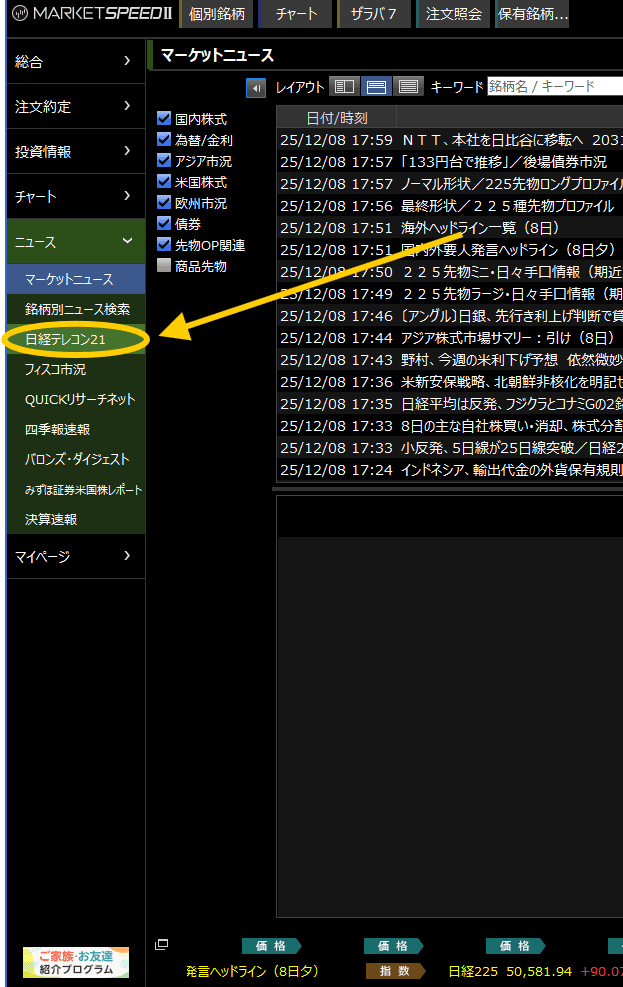Open バロンズ・ダイジェスト in the sidebar
The width and height of the screenshot is (623, 987).
click(76, 459)
